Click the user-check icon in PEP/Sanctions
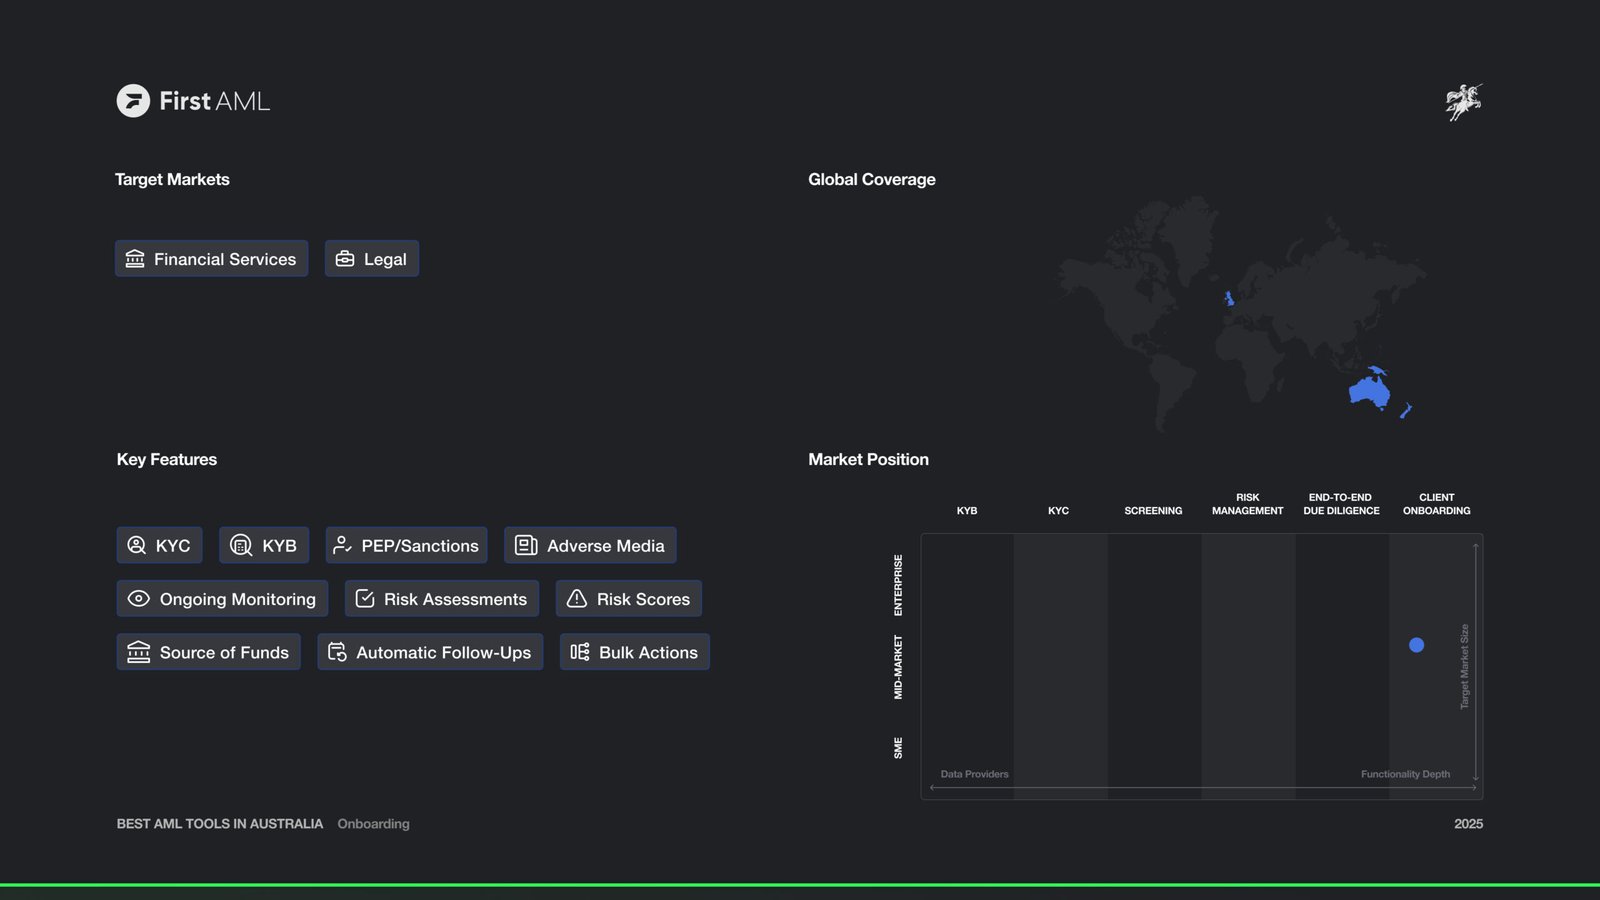 (x=342, y=545)
